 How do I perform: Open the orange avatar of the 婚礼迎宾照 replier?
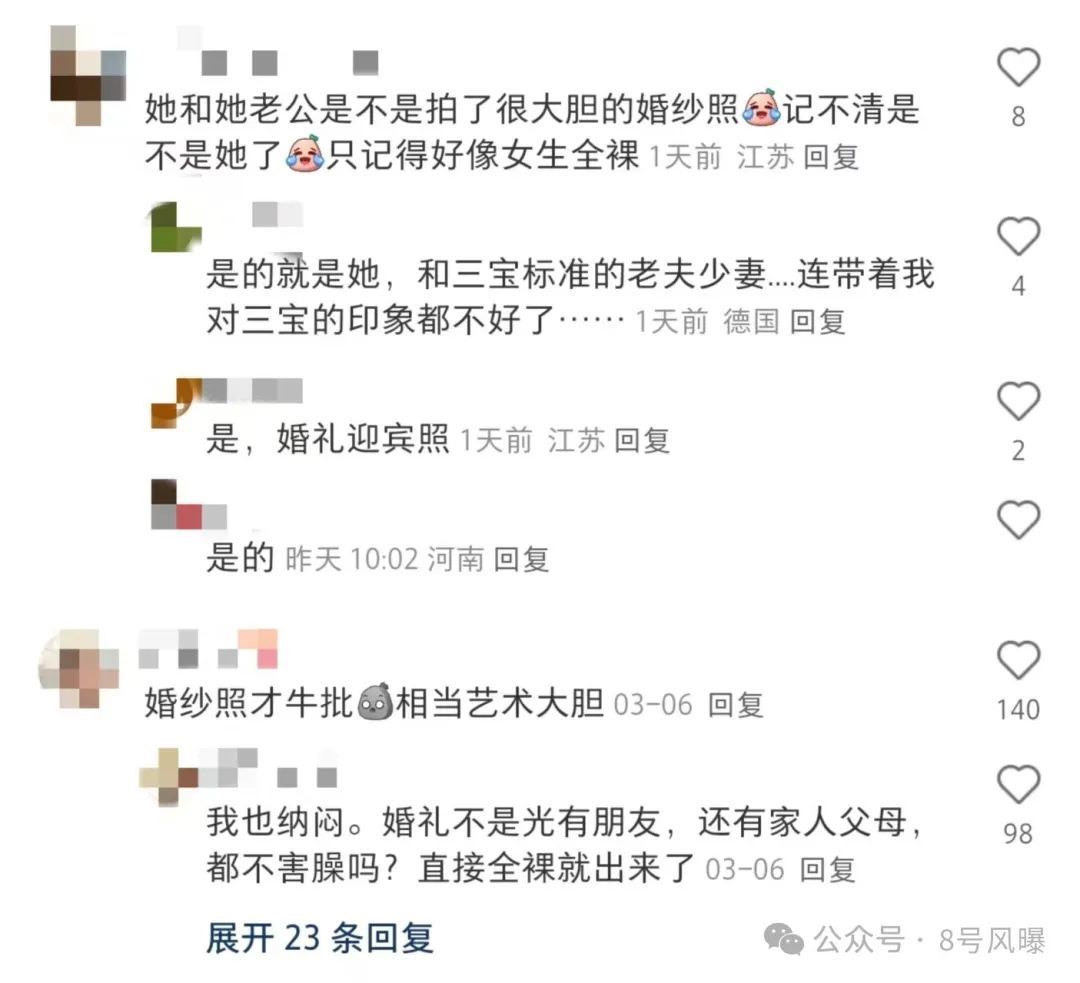tap(176, 403)
